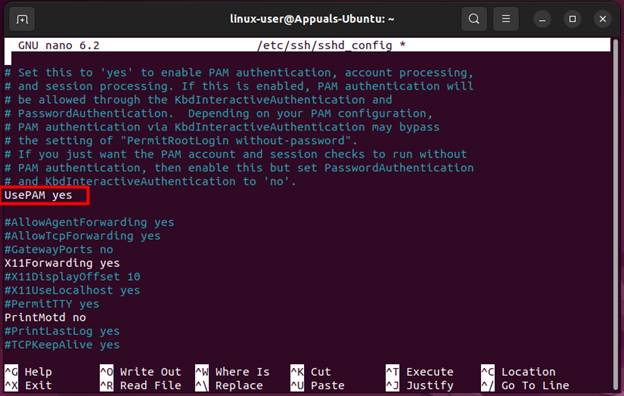Viewport: 624px width, 396px height.
Task: Close the terminal window
Action: point(603,19)
